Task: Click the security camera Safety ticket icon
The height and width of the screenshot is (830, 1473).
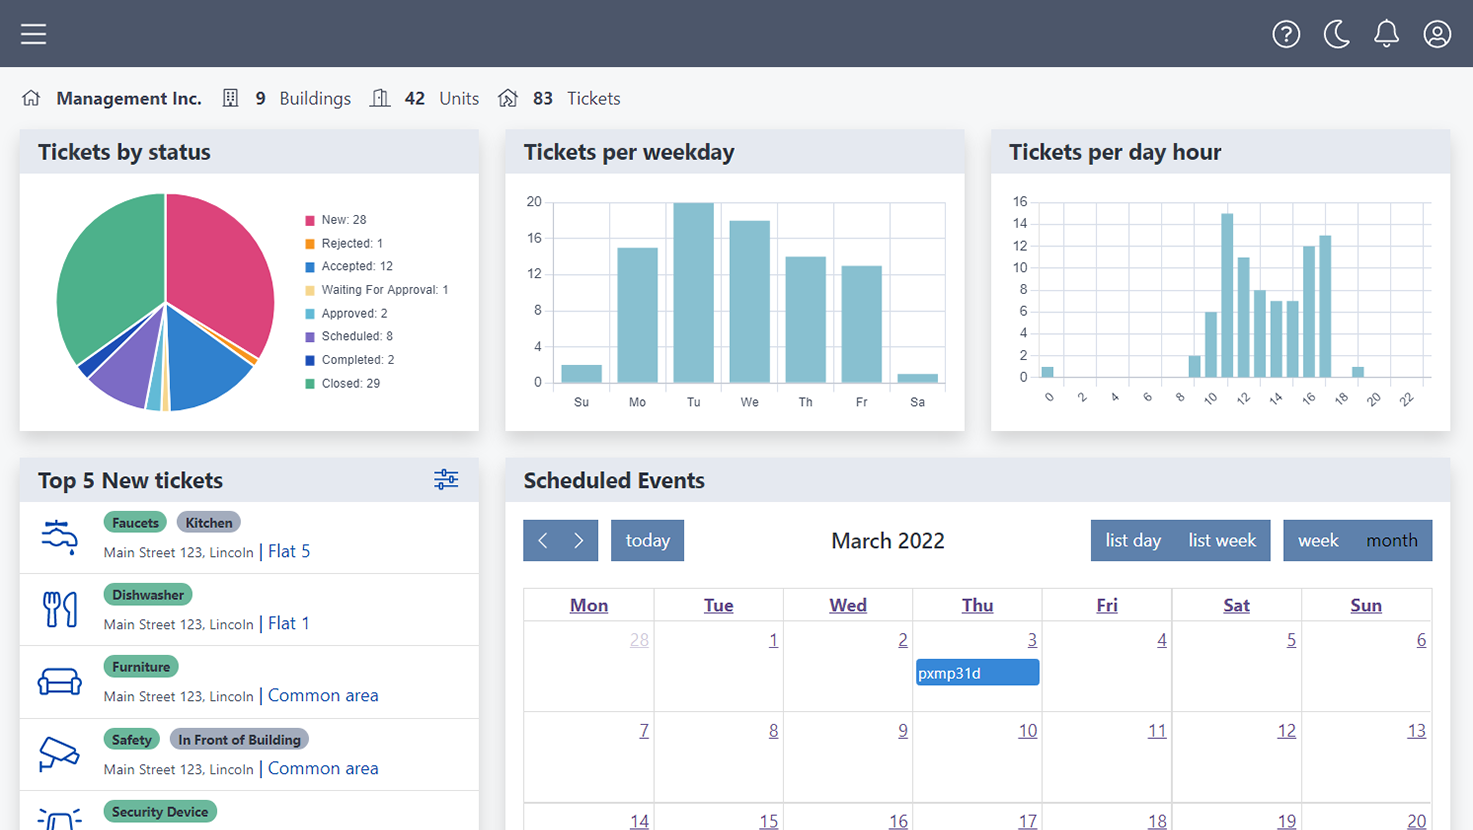Action: pos(59,754)
